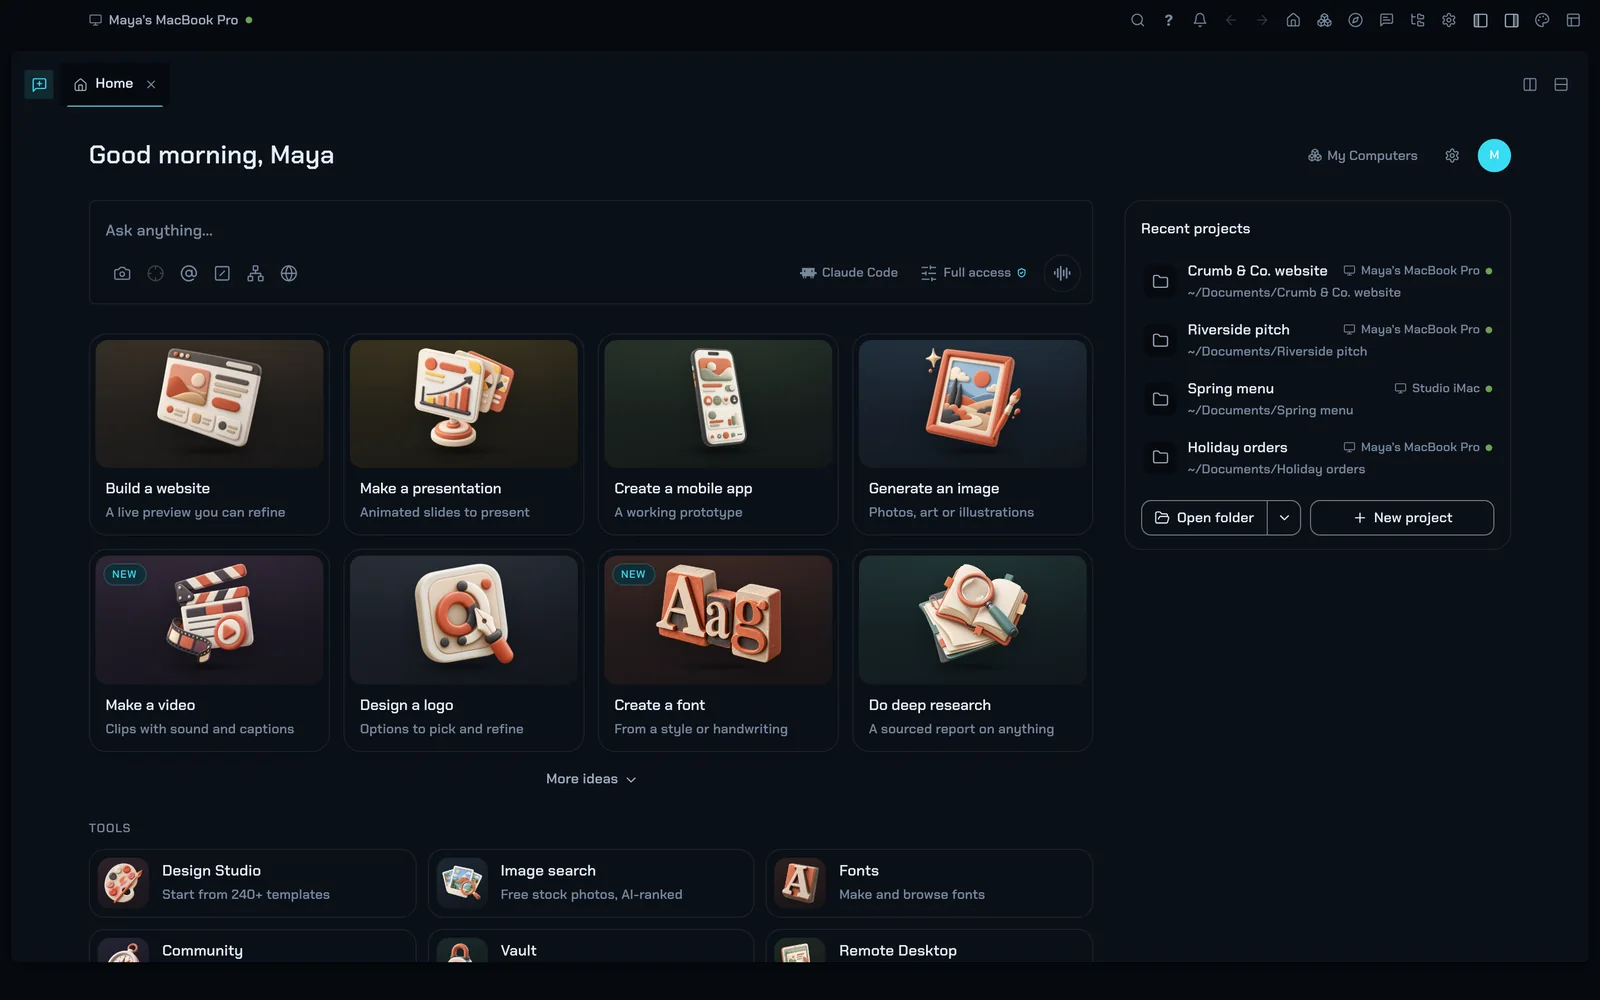Click the Ask anything input field
The width and height of the screenshot is (1600, 1000).
pyautogui.click(x=590, y=231)
